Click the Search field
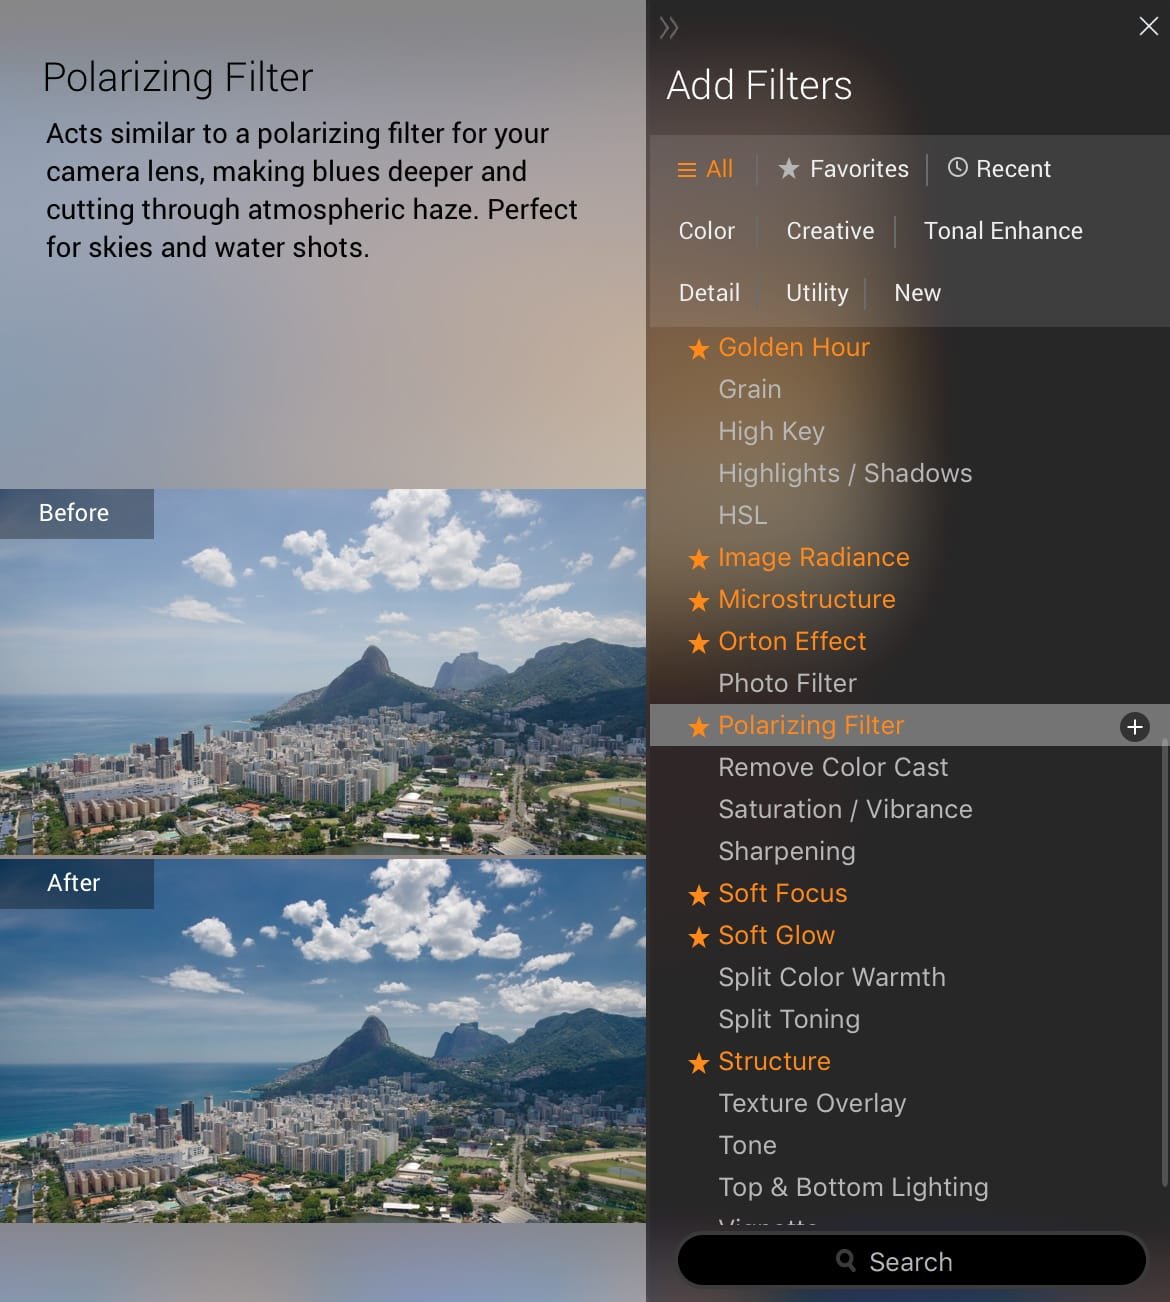 (x=911, y=1261)
